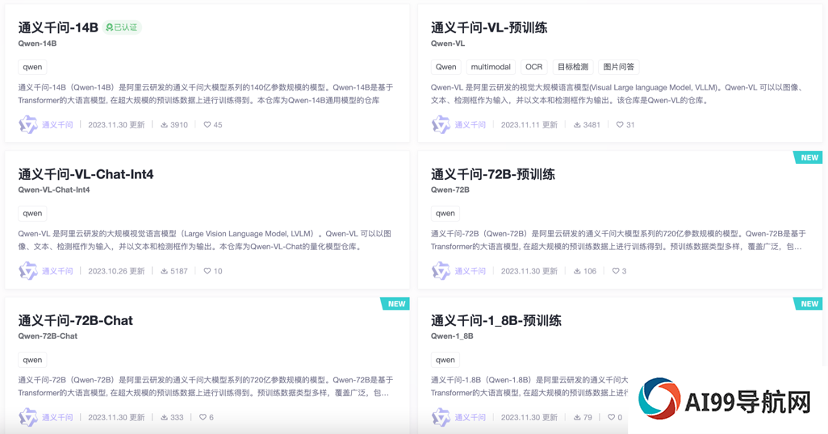Select the qwen tag on 通义千问-14B card
828x434 pixels.
point(32,67)
